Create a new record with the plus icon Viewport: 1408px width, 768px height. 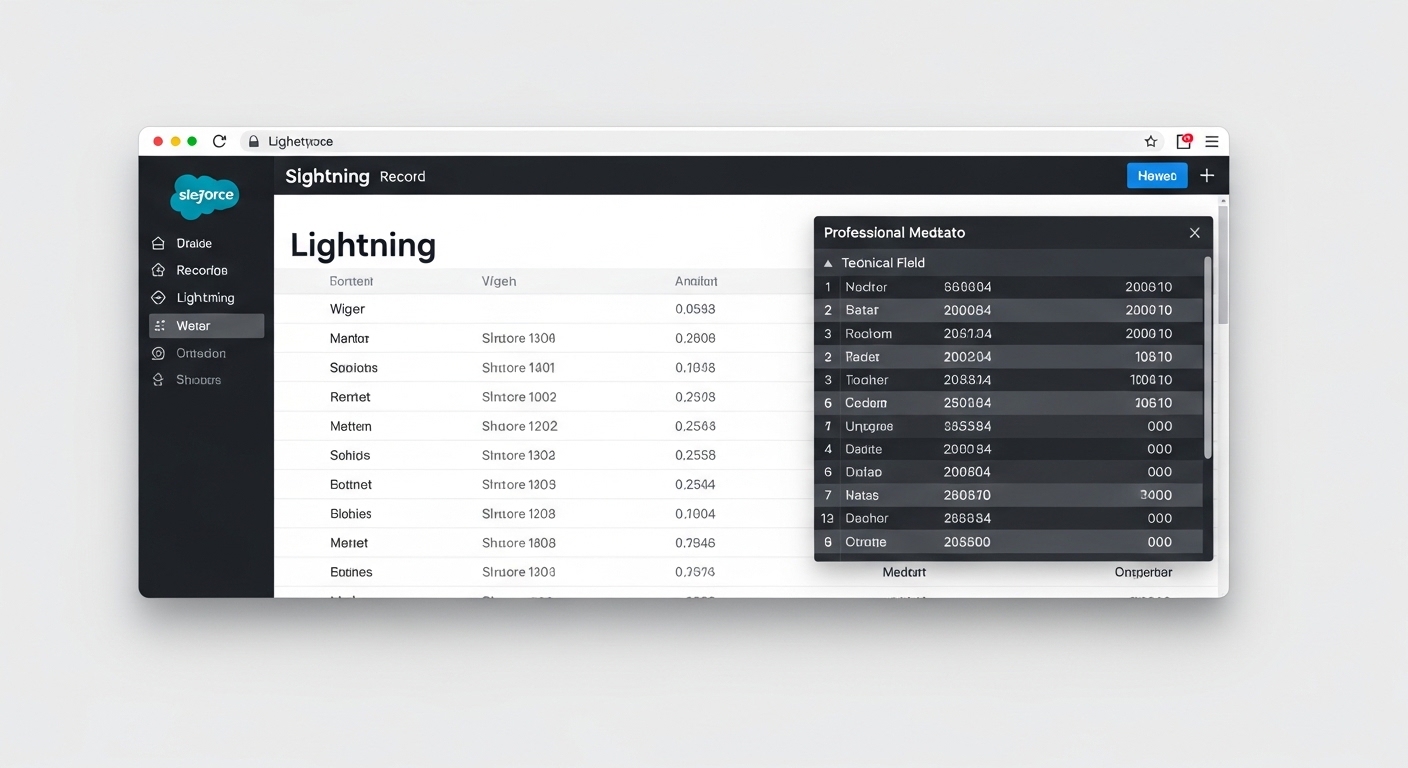[x=1207, y=174]
